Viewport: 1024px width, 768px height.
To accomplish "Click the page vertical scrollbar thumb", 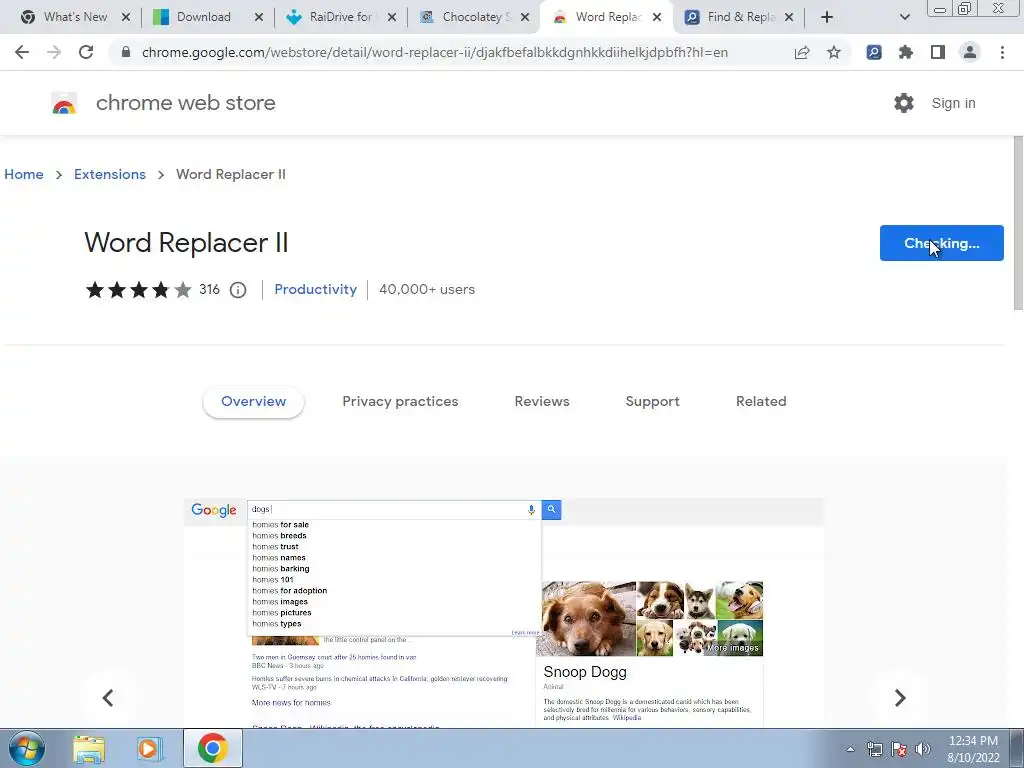I will pos(1018,222).
